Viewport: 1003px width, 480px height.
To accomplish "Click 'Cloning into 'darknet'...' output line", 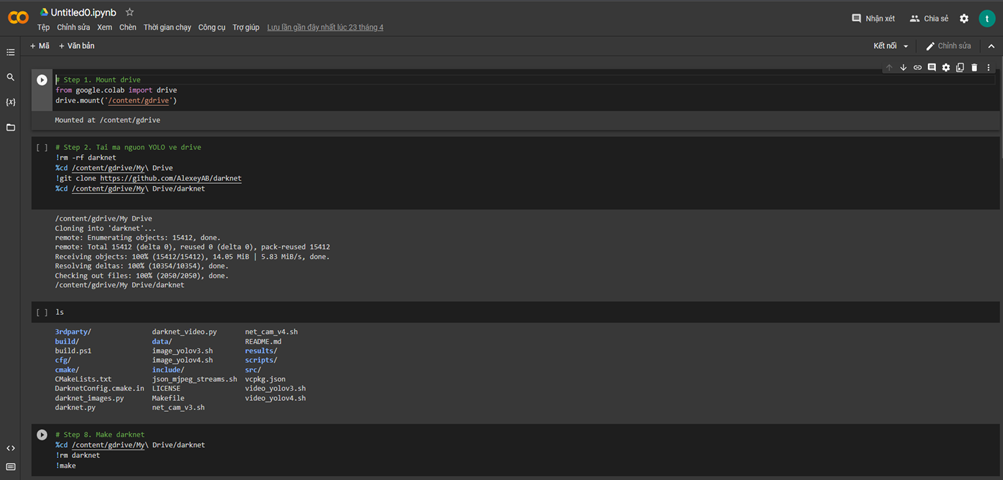I will 105,228.
